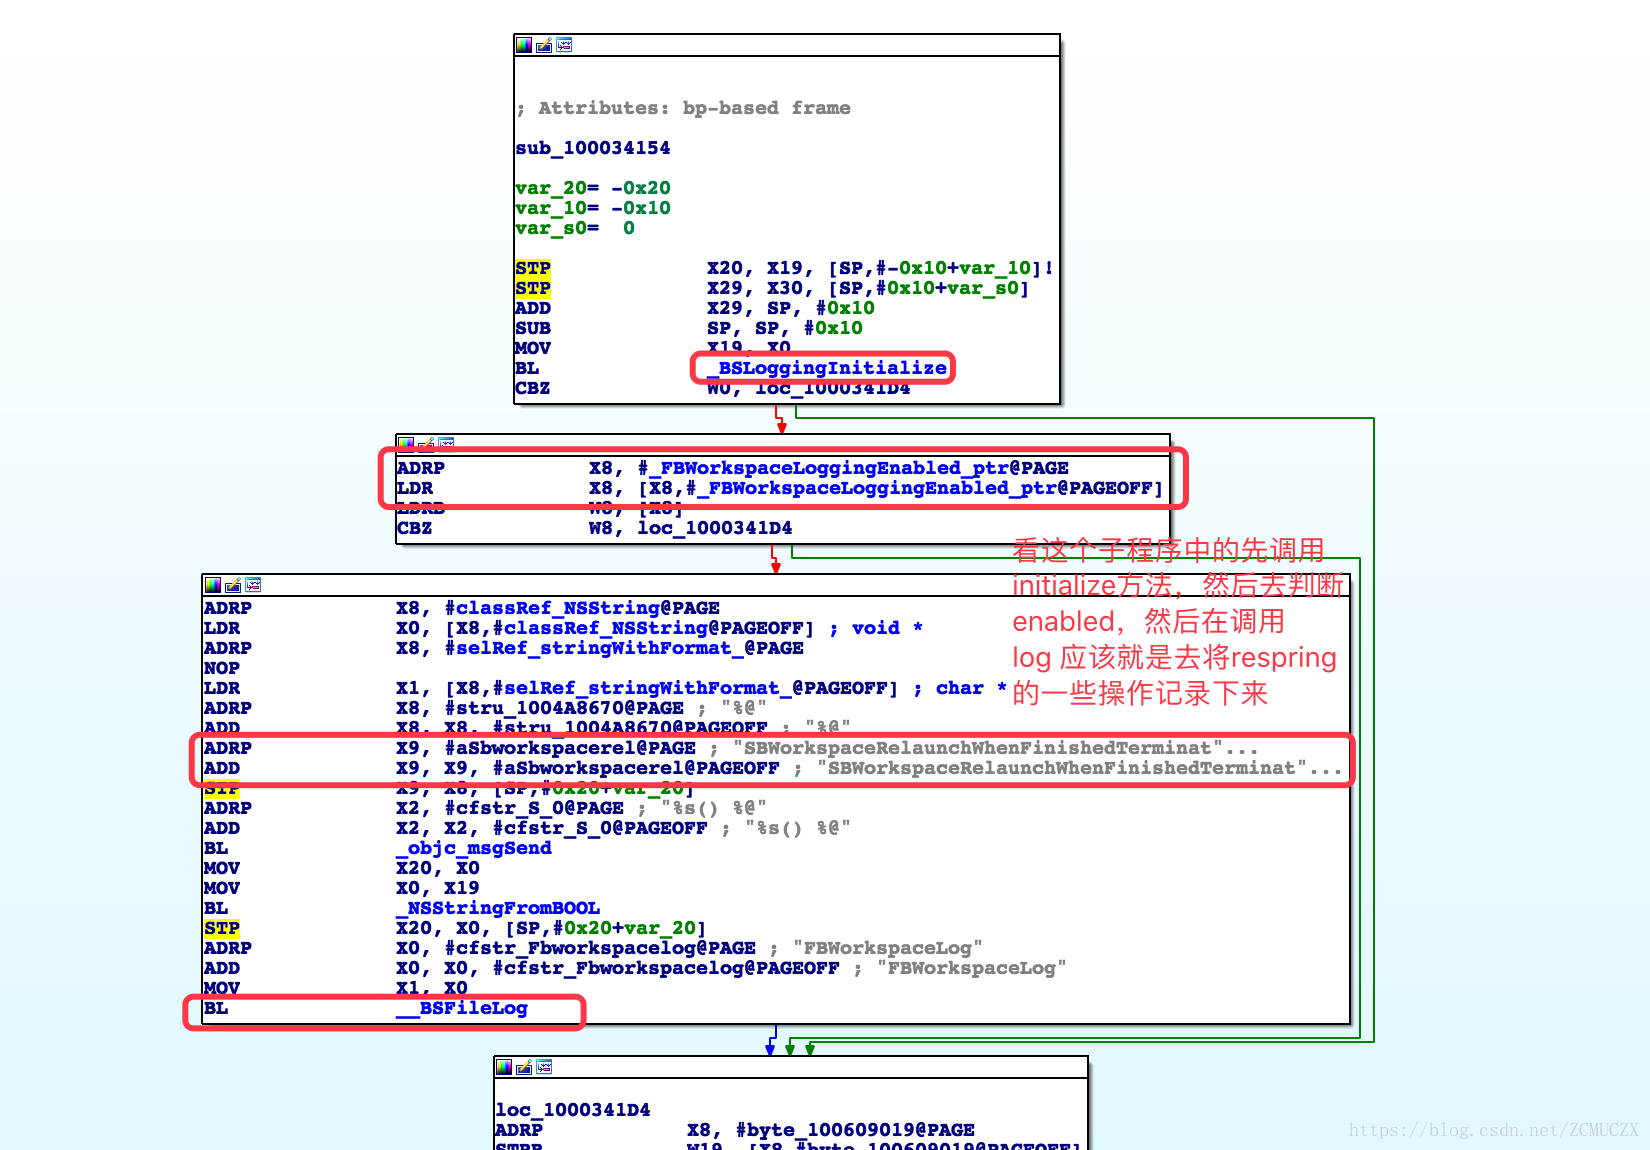This screenshot has width=1650, height=1150.
Task: Click the edit-comment icon on the NSString block
Action: (233, 585)
